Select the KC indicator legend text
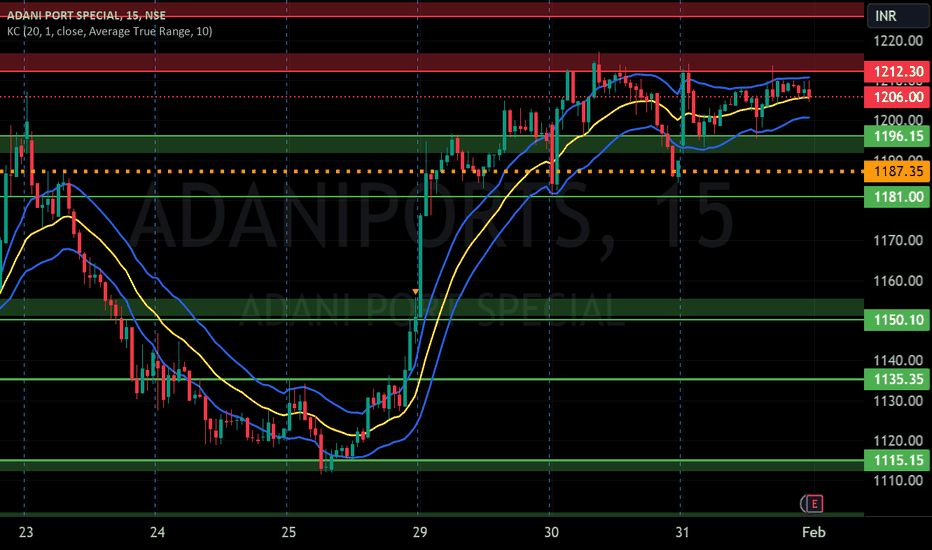This screenshot has width=932, height=550. coord(109,32)
